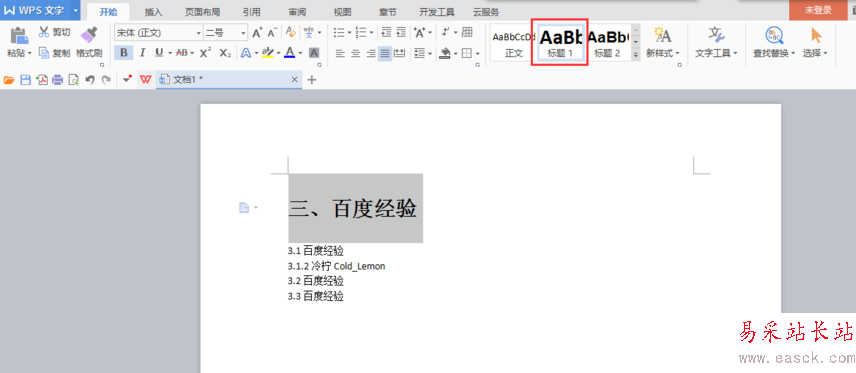Screen dimensions: 856x373
Task: Toggle Italic formatting
Action: [142, 52]
